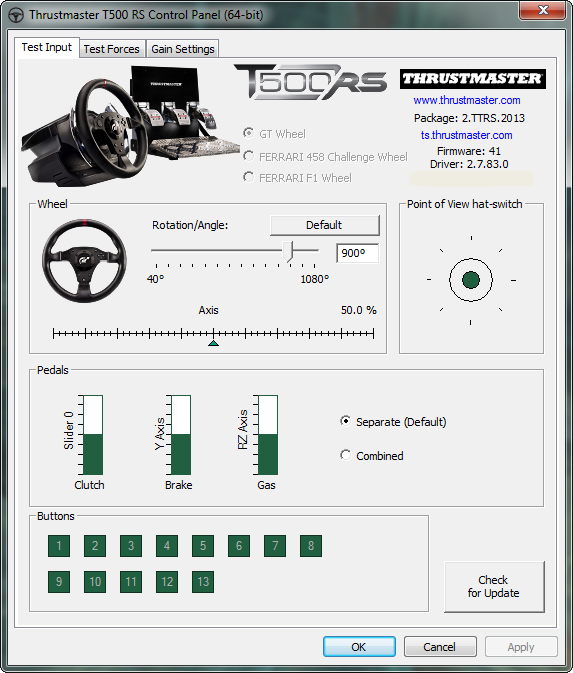Click the green axis position triangle marker
This screenshot has height=673, width=573.
[213, 343]
